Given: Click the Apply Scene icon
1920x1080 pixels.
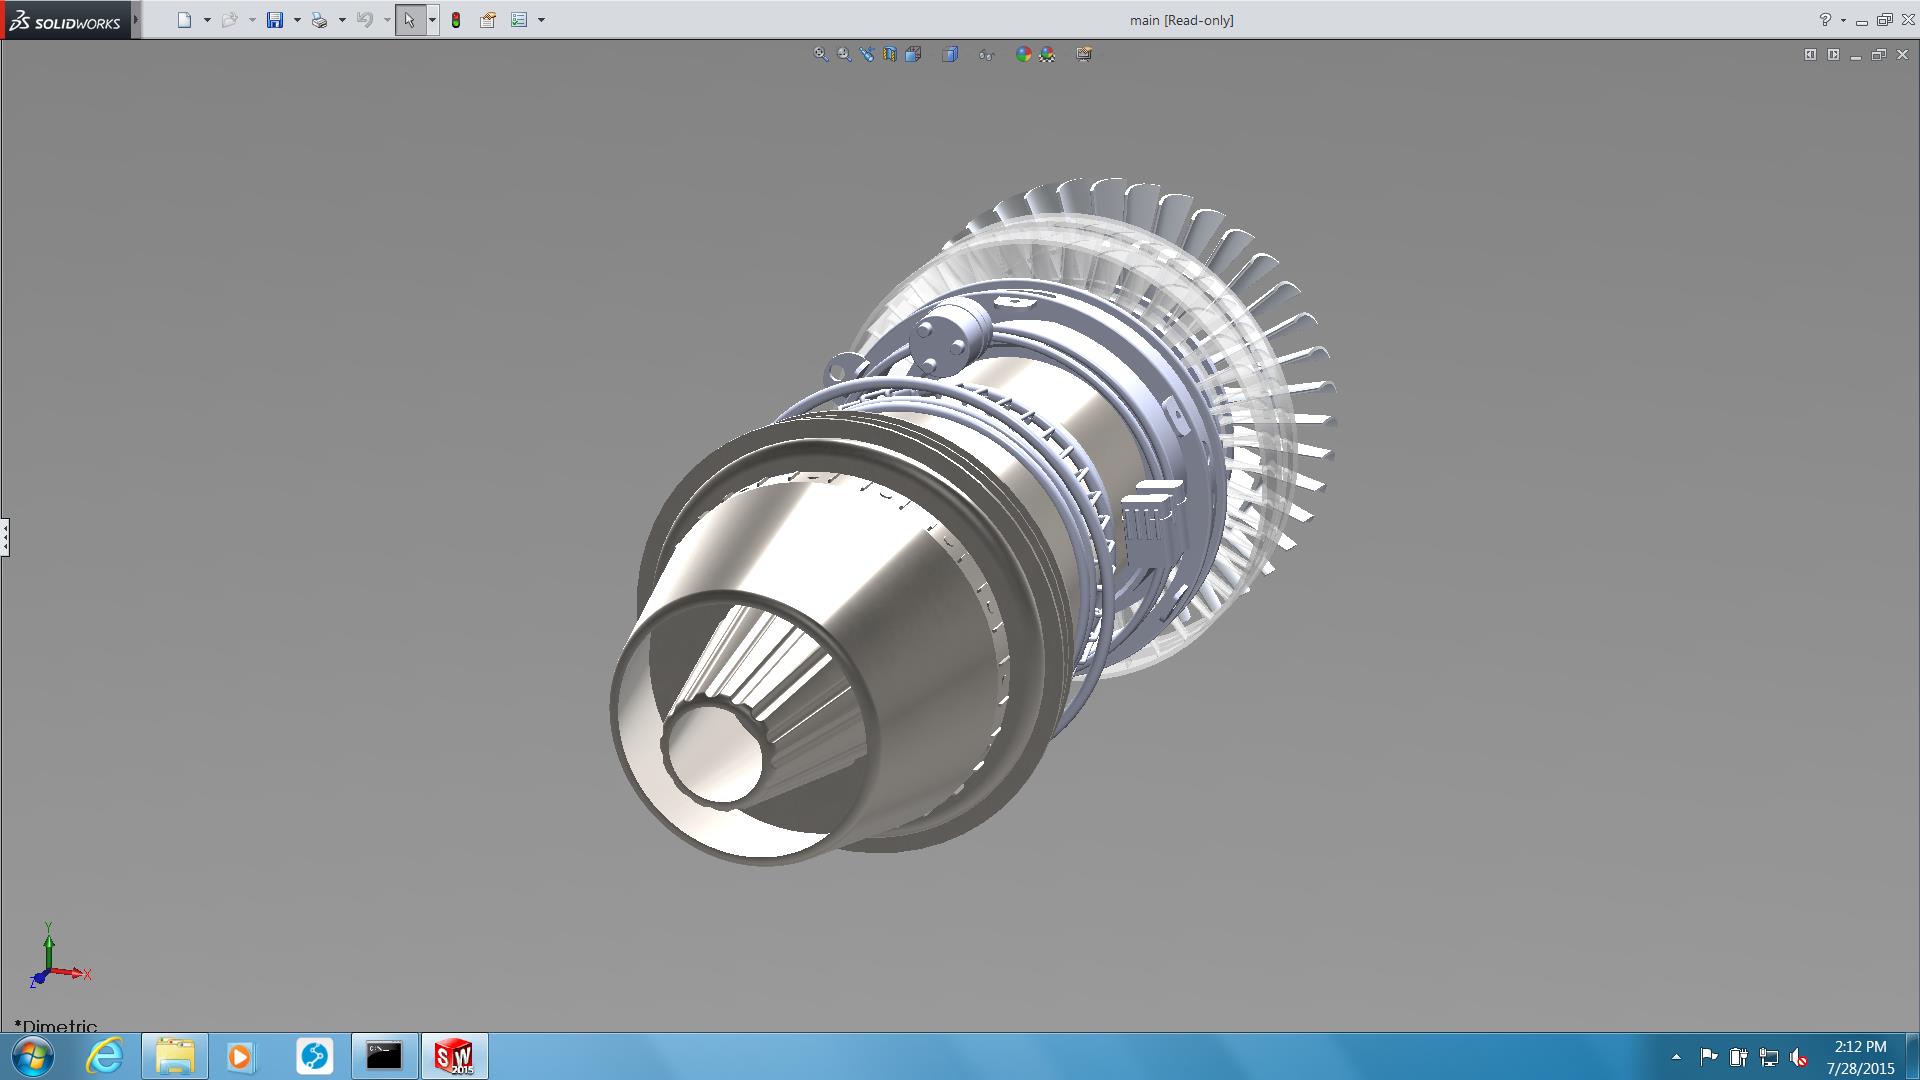Looking at the screenshot, I should 1047,55.
